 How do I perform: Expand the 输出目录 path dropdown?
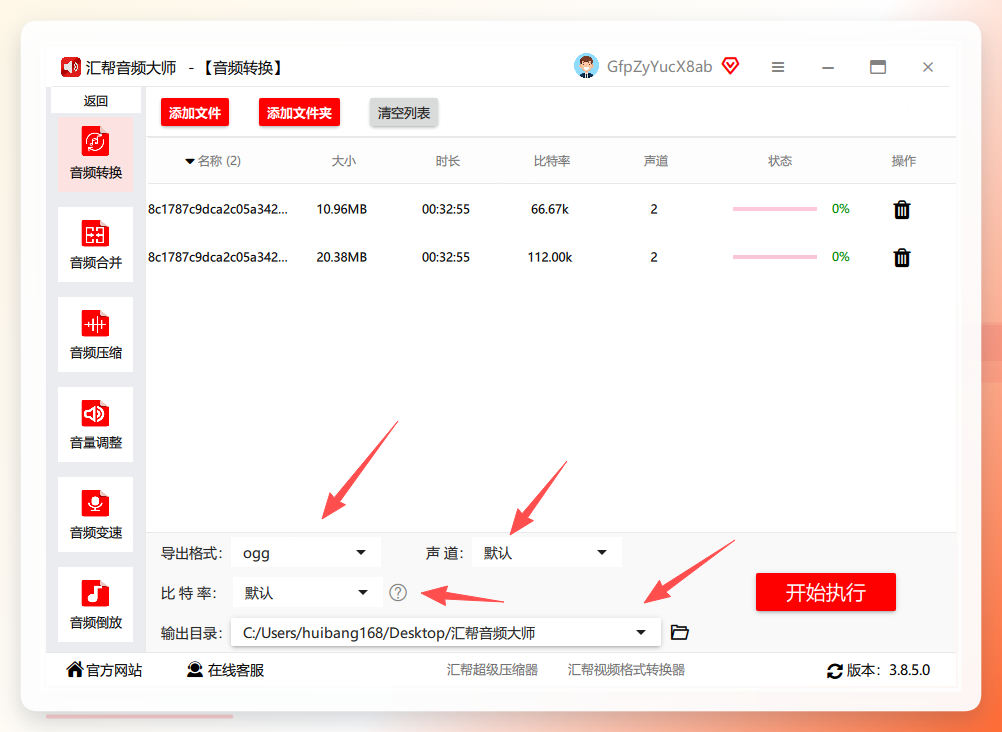click(x=641, y=633)
